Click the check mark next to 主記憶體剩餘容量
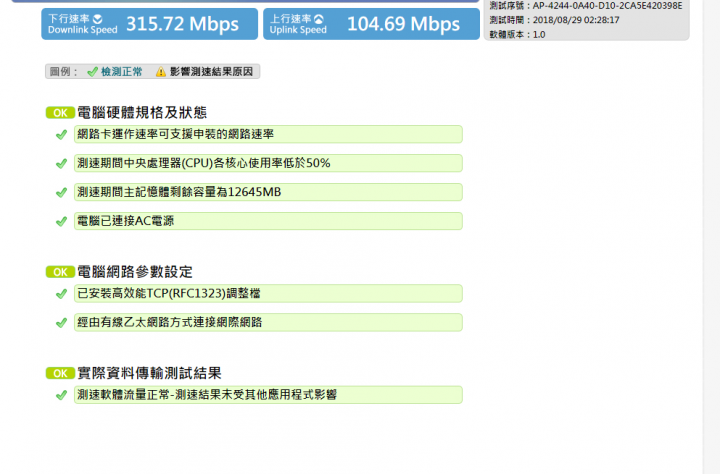This screenshot has width=720, height=474. pyautogui.click(x=62, y=192)
